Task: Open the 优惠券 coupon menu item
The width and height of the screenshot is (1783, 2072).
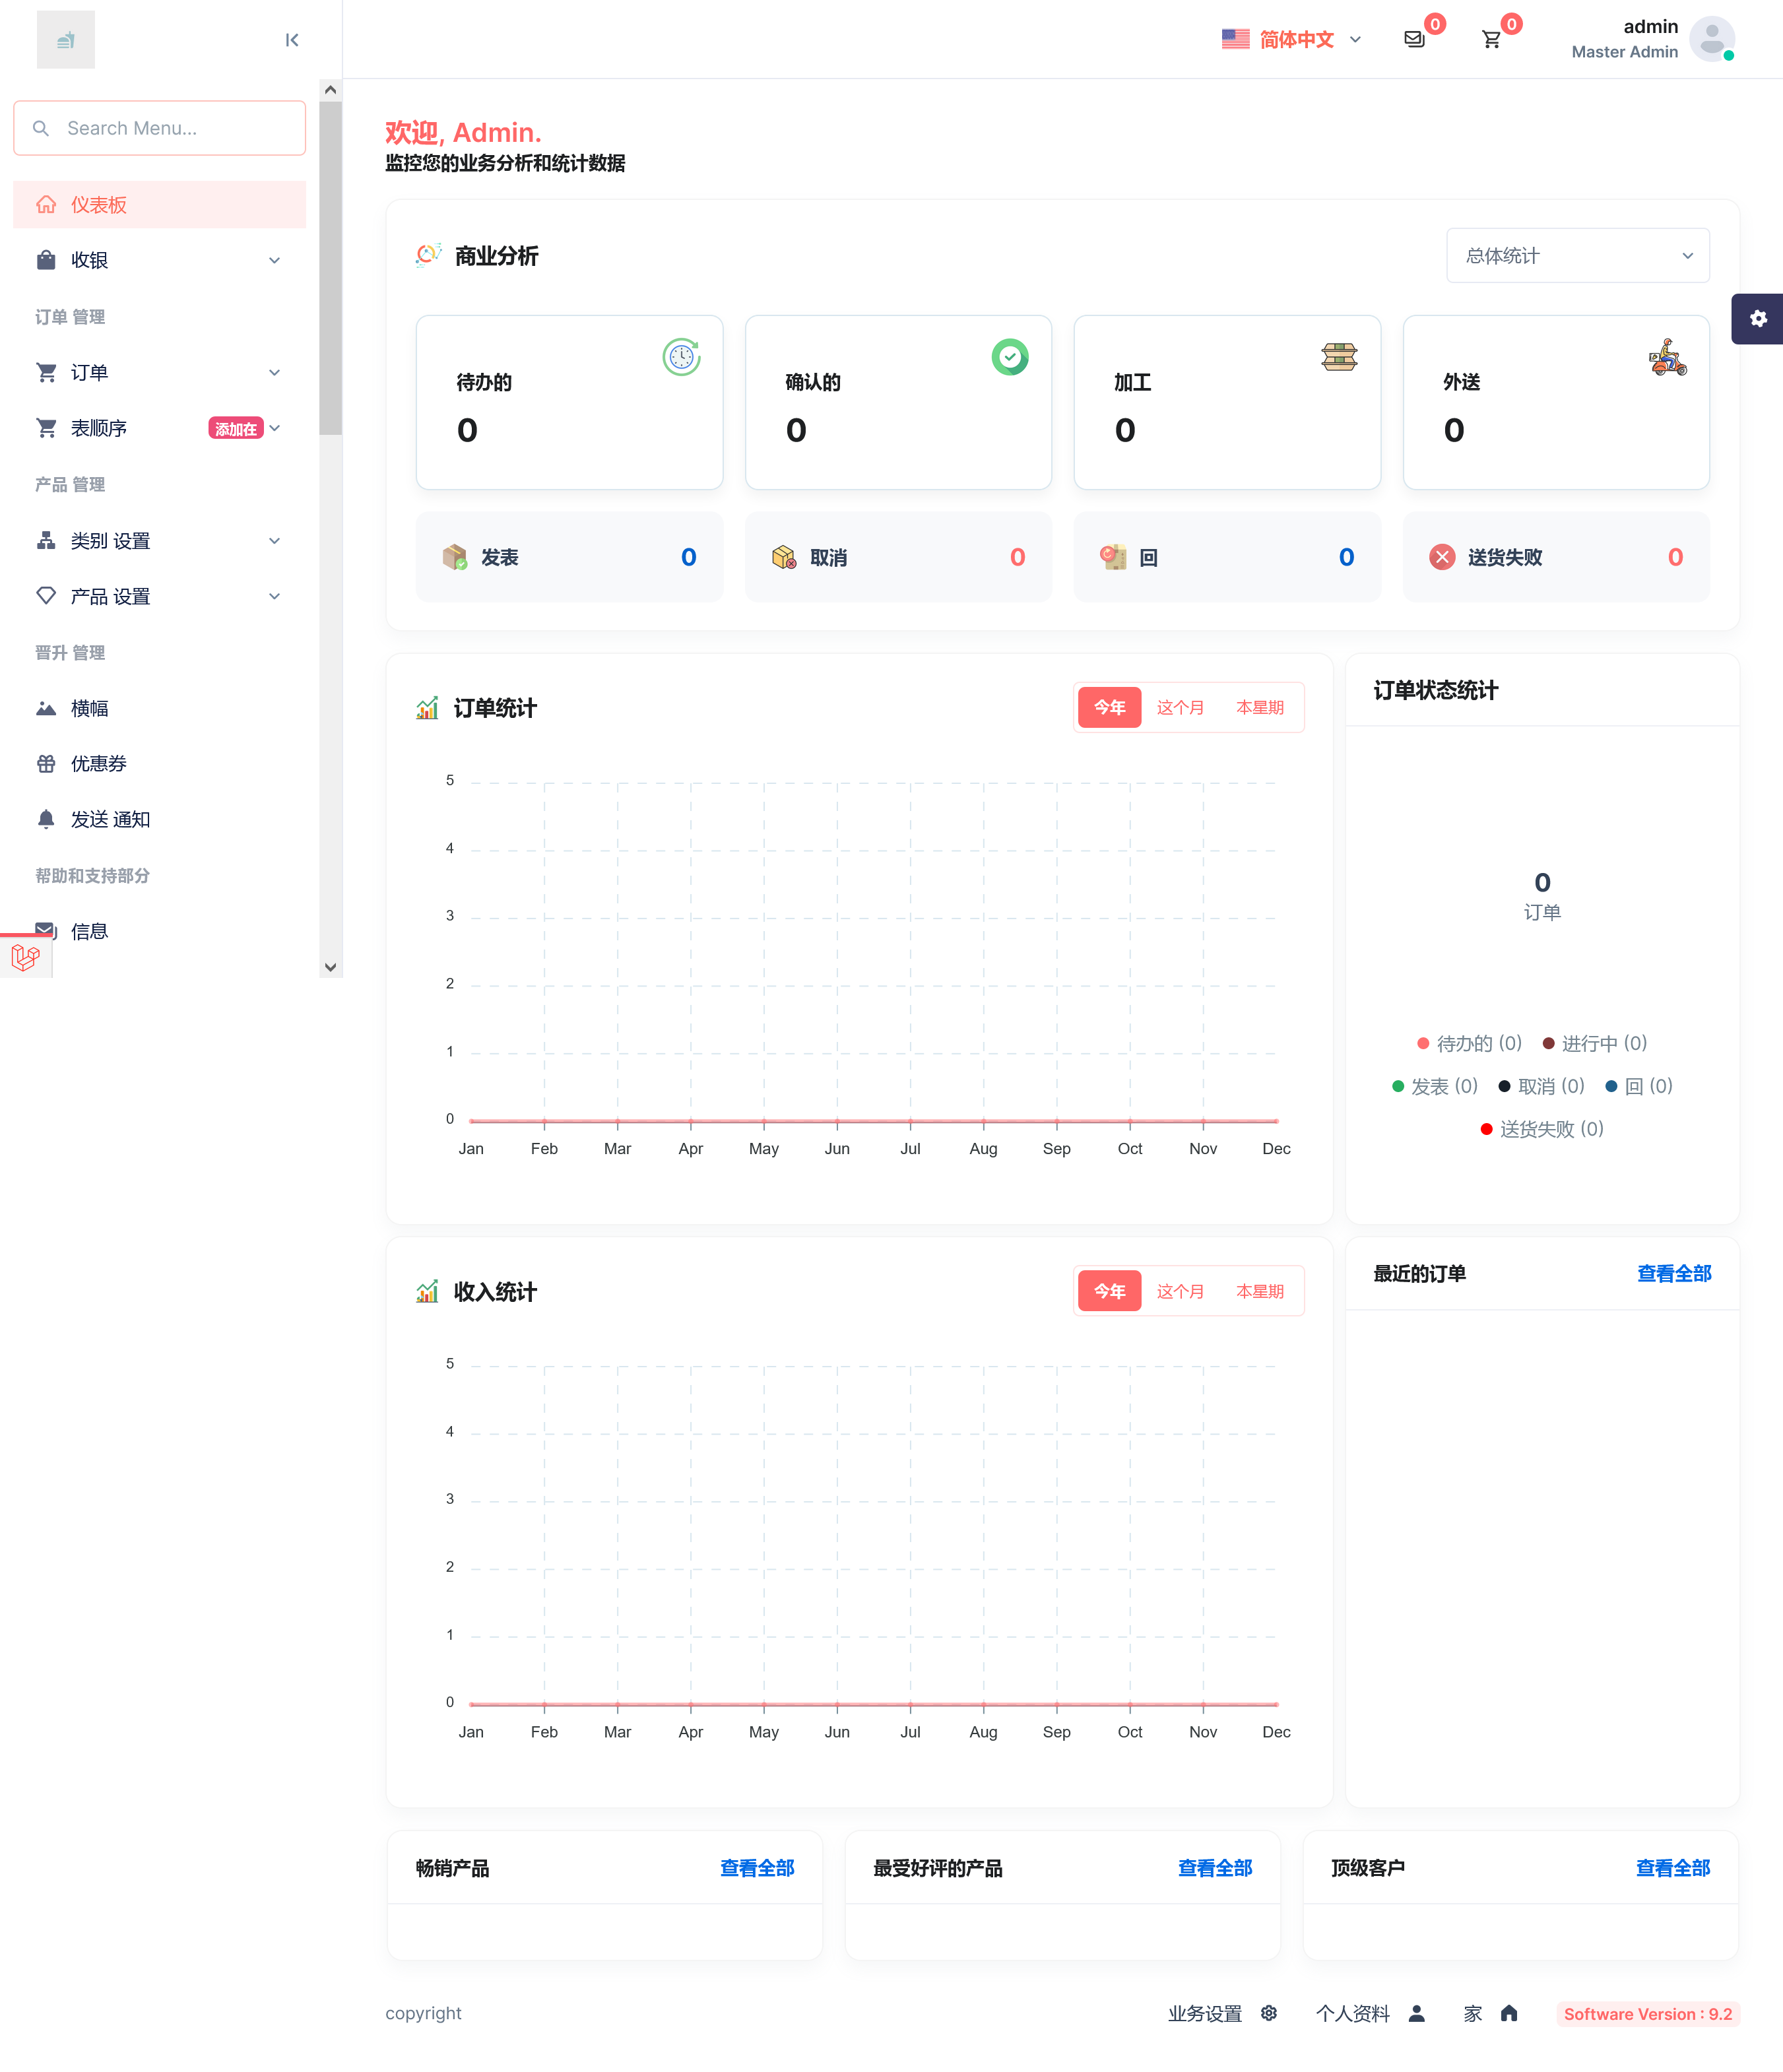Action: (x=160, y=764)
